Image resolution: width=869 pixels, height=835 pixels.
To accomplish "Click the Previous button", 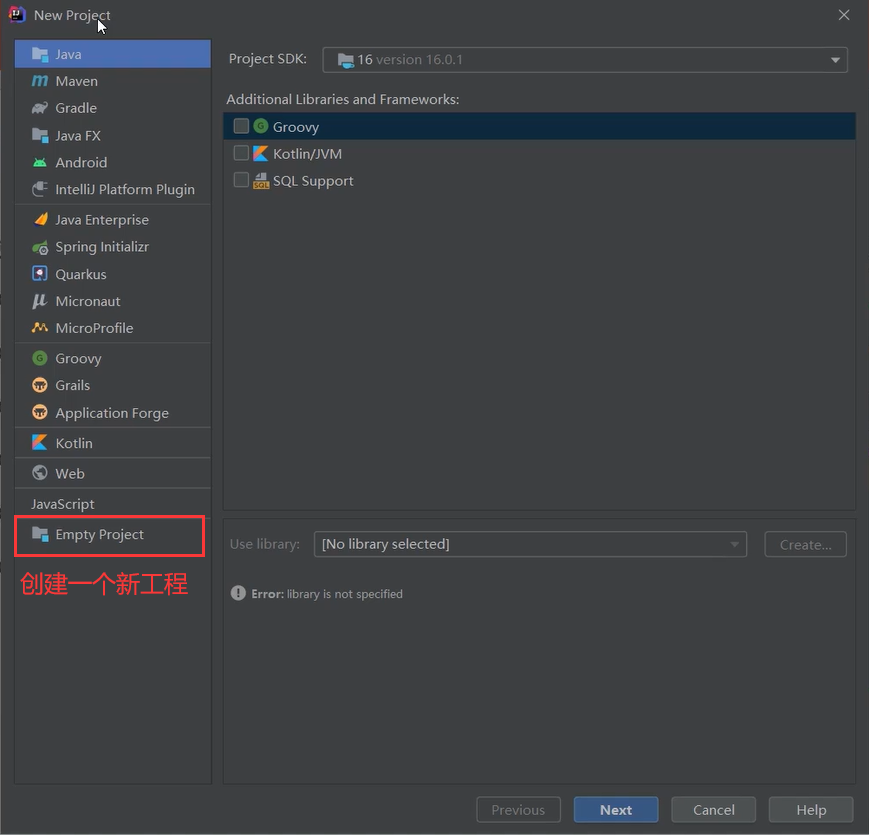I will [518, 810].
